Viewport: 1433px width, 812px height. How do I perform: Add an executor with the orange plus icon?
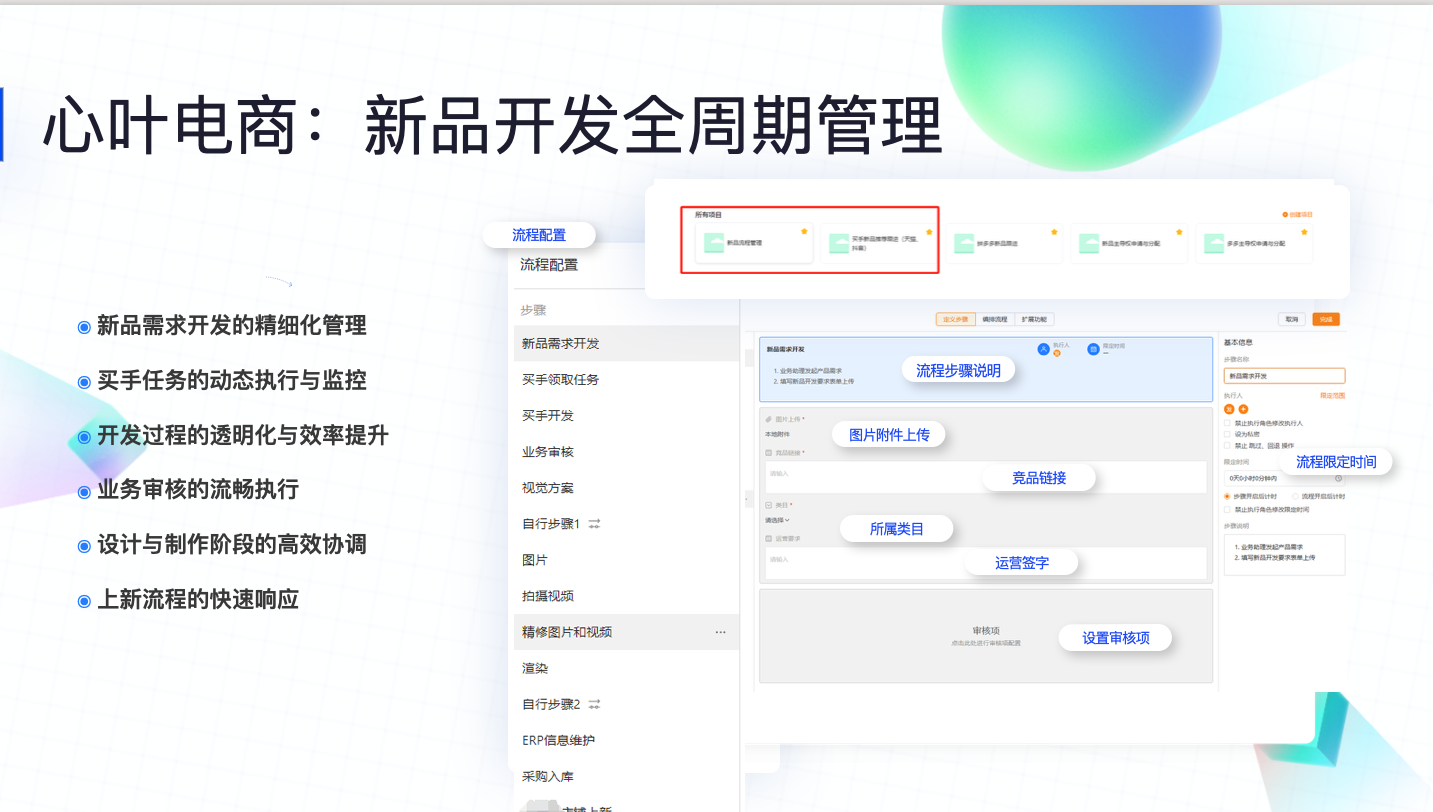1243,409
